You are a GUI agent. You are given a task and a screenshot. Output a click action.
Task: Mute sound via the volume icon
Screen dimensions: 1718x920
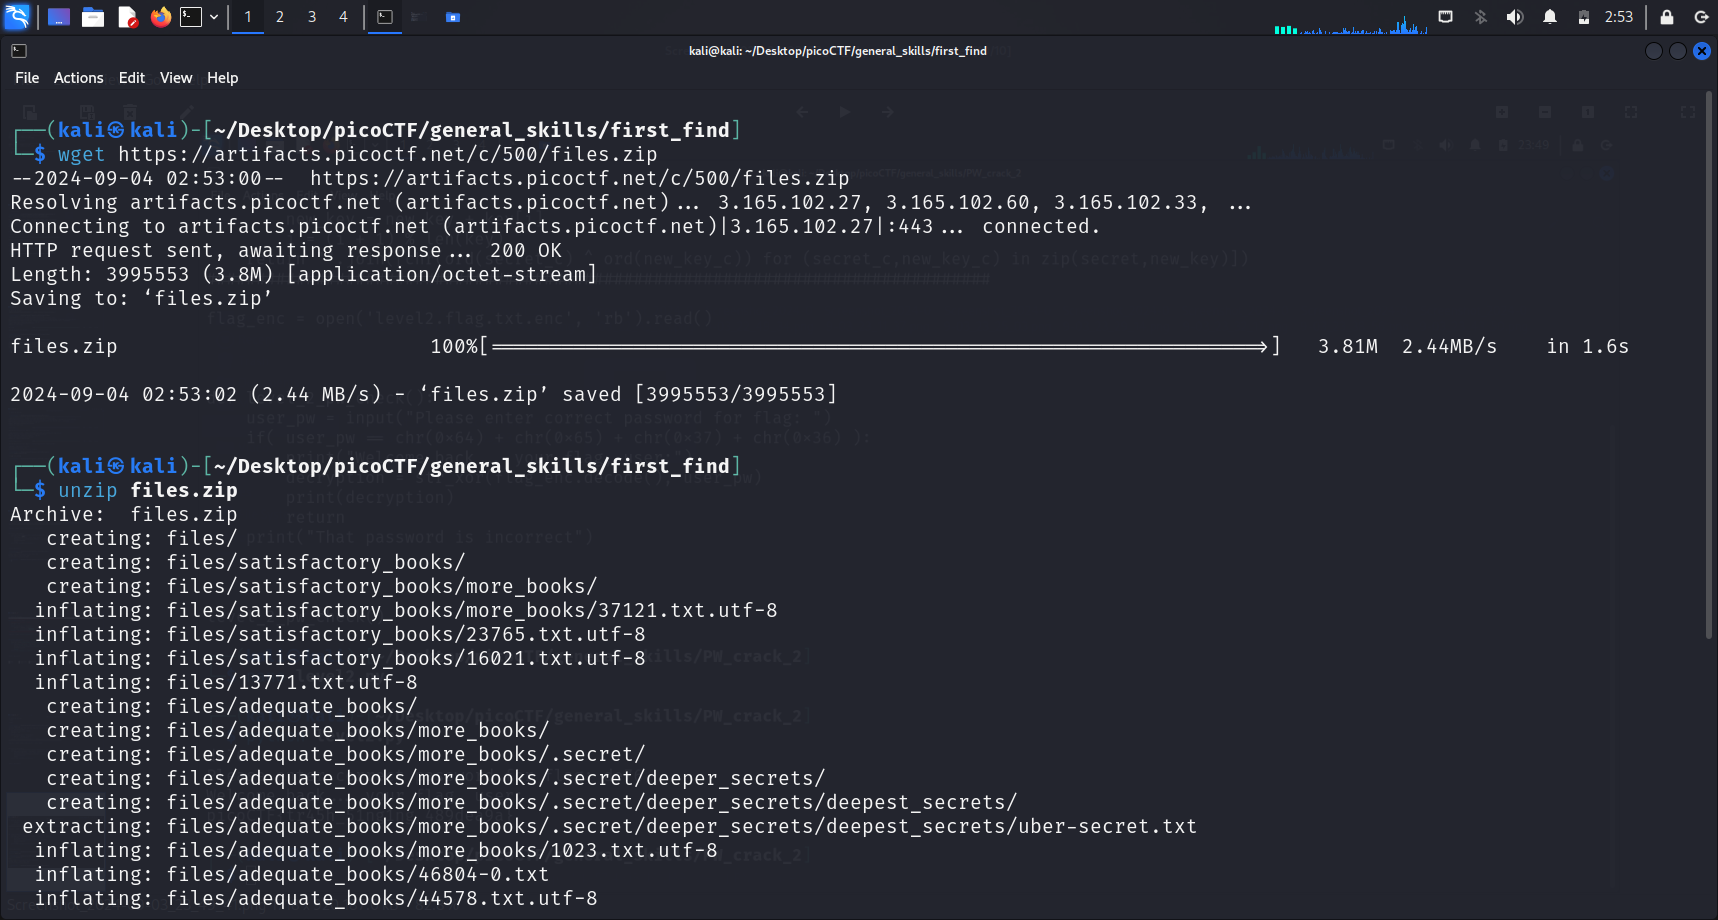1515,17
